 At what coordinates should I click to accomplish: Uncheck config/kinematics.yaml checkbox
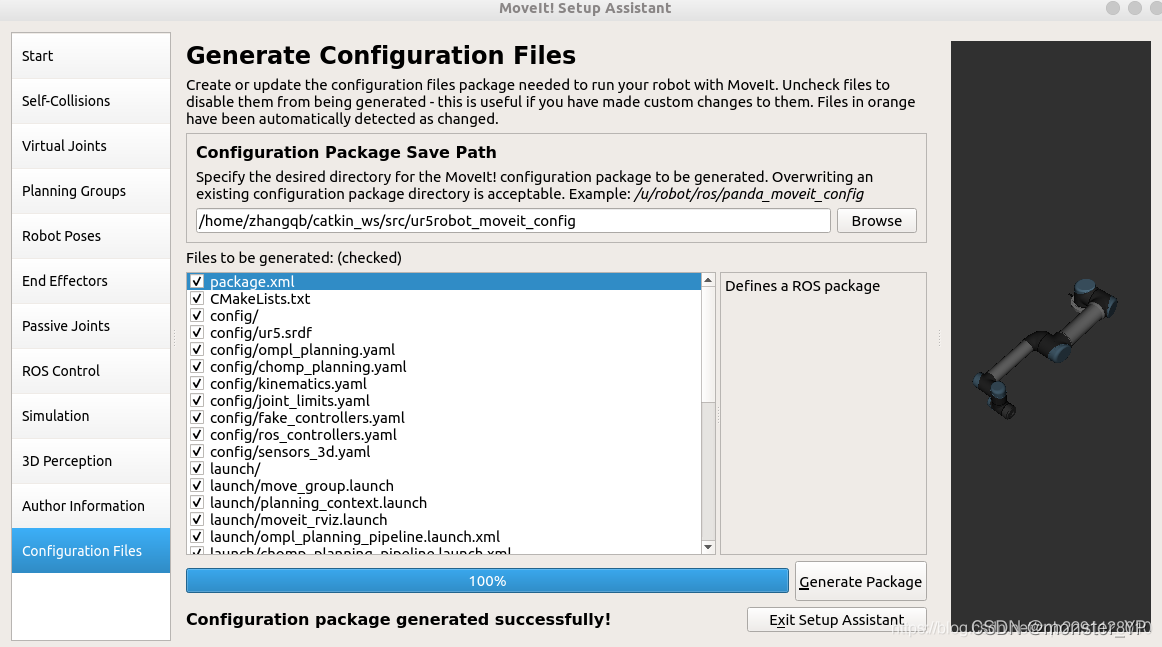(197, 384)
